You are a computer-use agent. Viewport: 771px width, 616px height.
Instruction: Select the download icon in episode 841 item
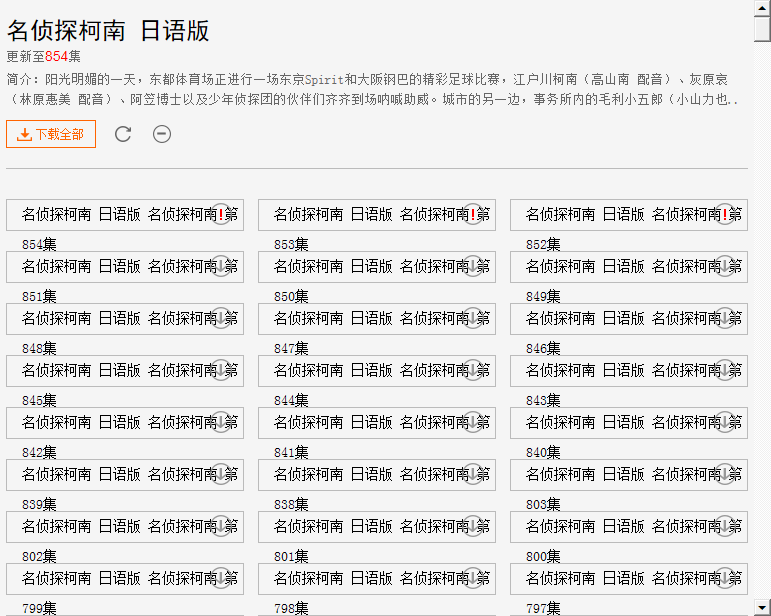[473, 422]
